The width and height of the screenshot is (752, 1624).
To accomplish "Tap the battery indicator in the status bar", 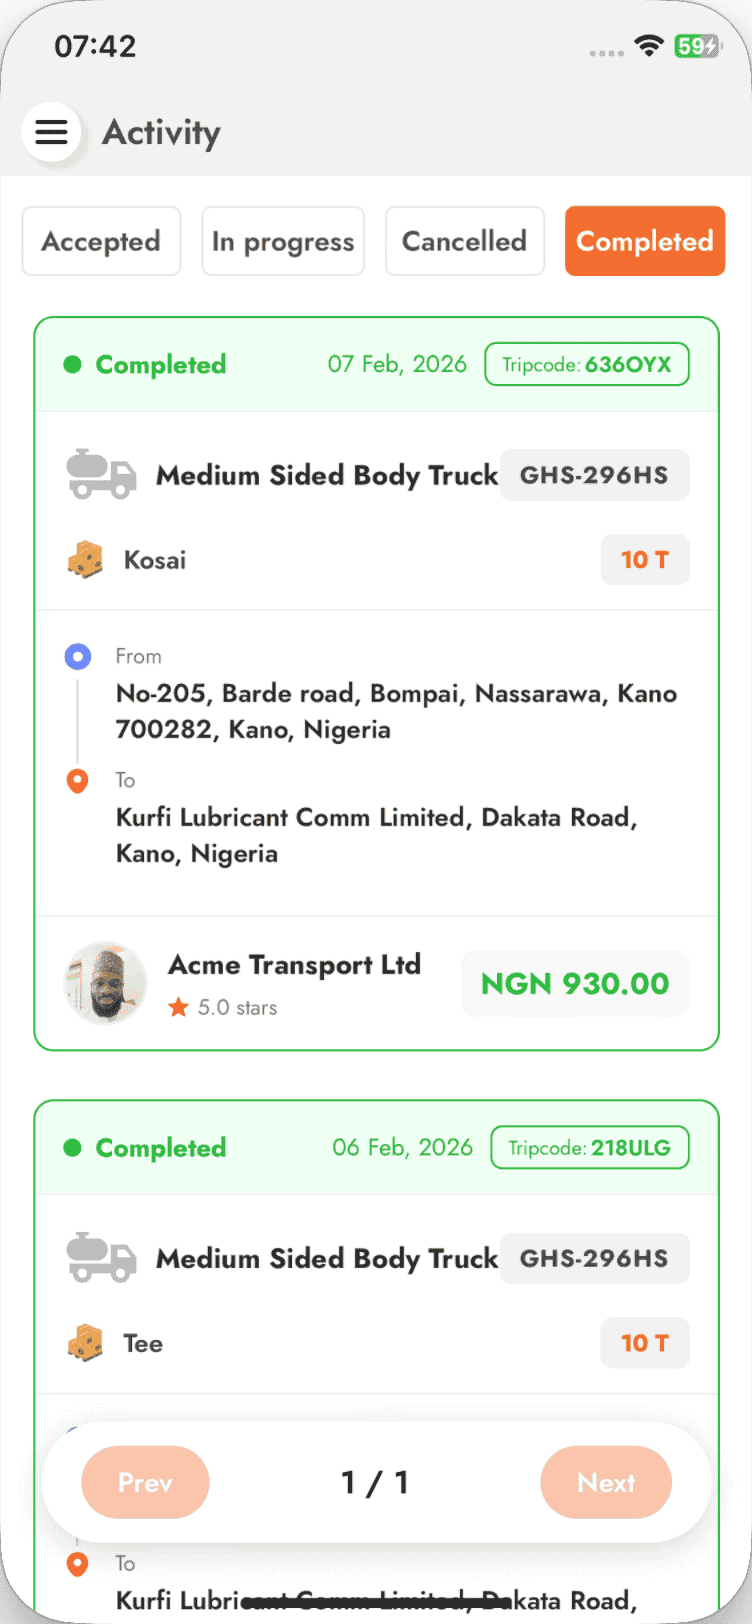I will tap(697, 46).
